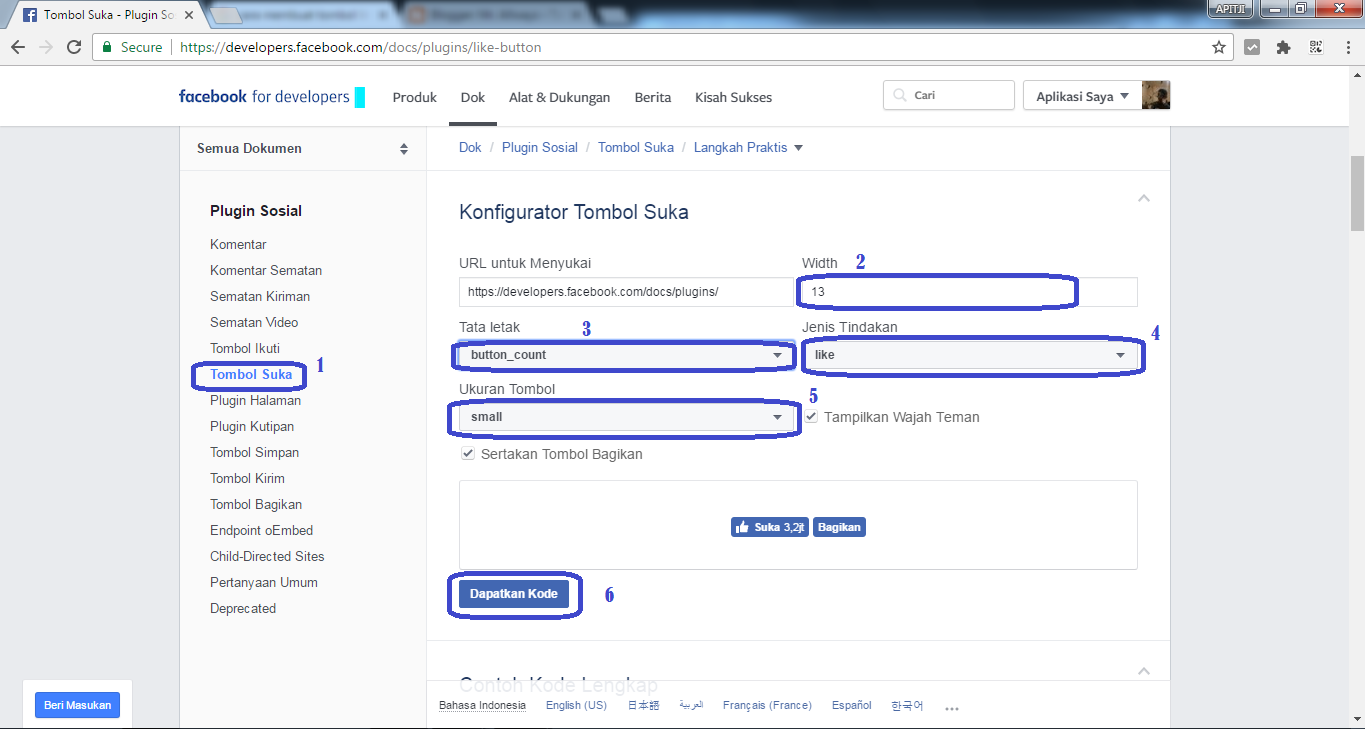
Task: Click the thumbs-up Suka preview button
Action: pos(769,527)
